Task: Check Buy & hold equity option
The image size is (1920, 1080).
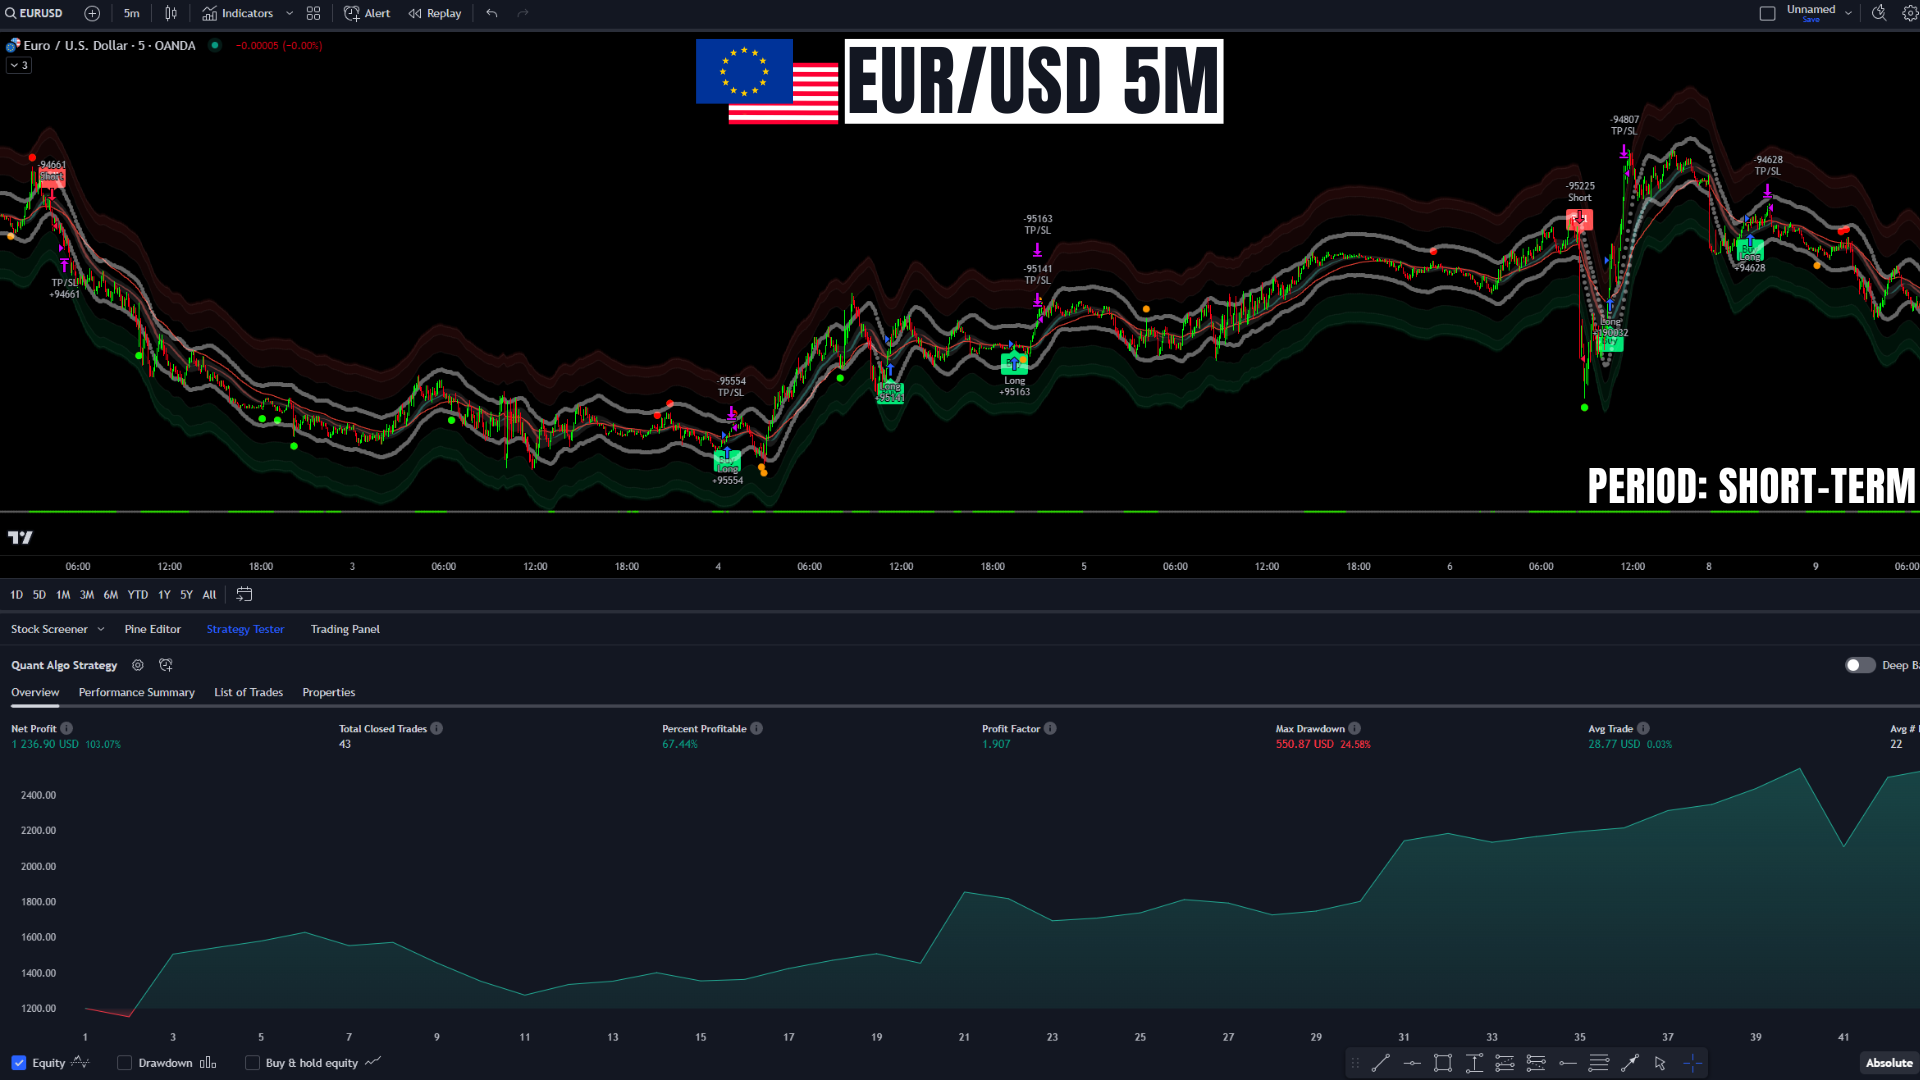Action: pos(252,1063)
